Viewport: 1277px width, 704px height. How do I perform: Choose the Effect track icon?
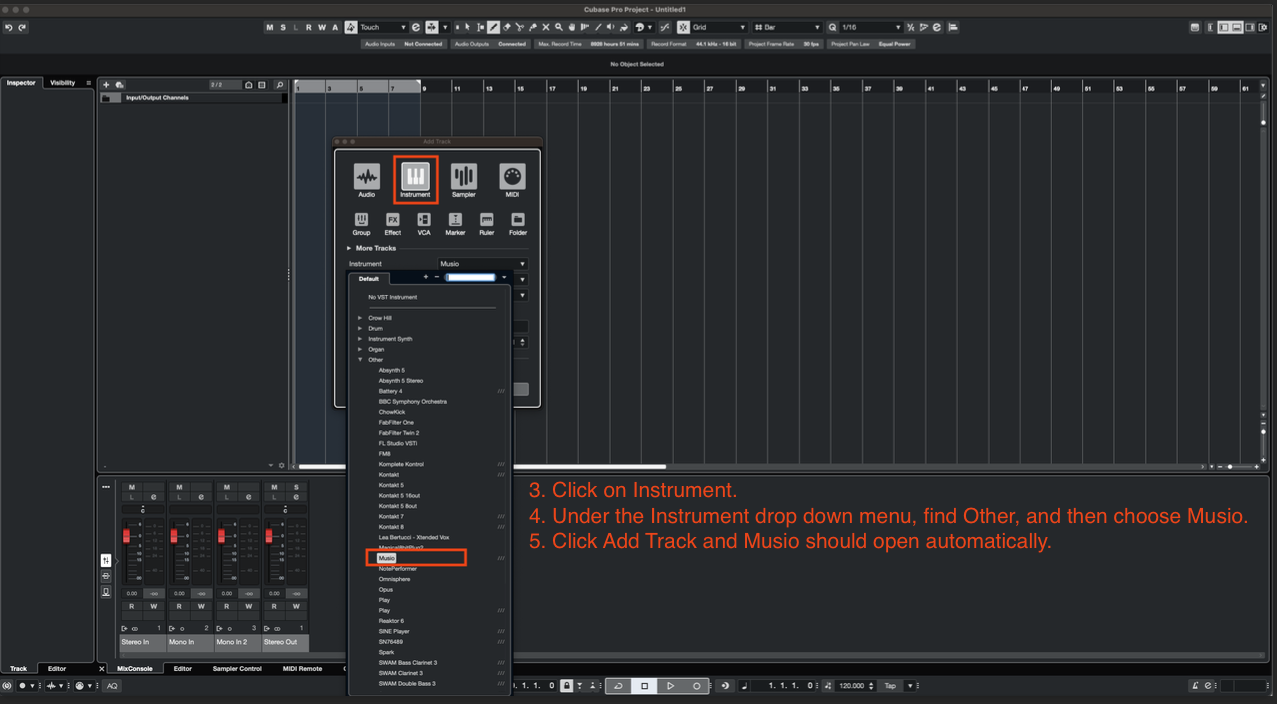[393, 220]
